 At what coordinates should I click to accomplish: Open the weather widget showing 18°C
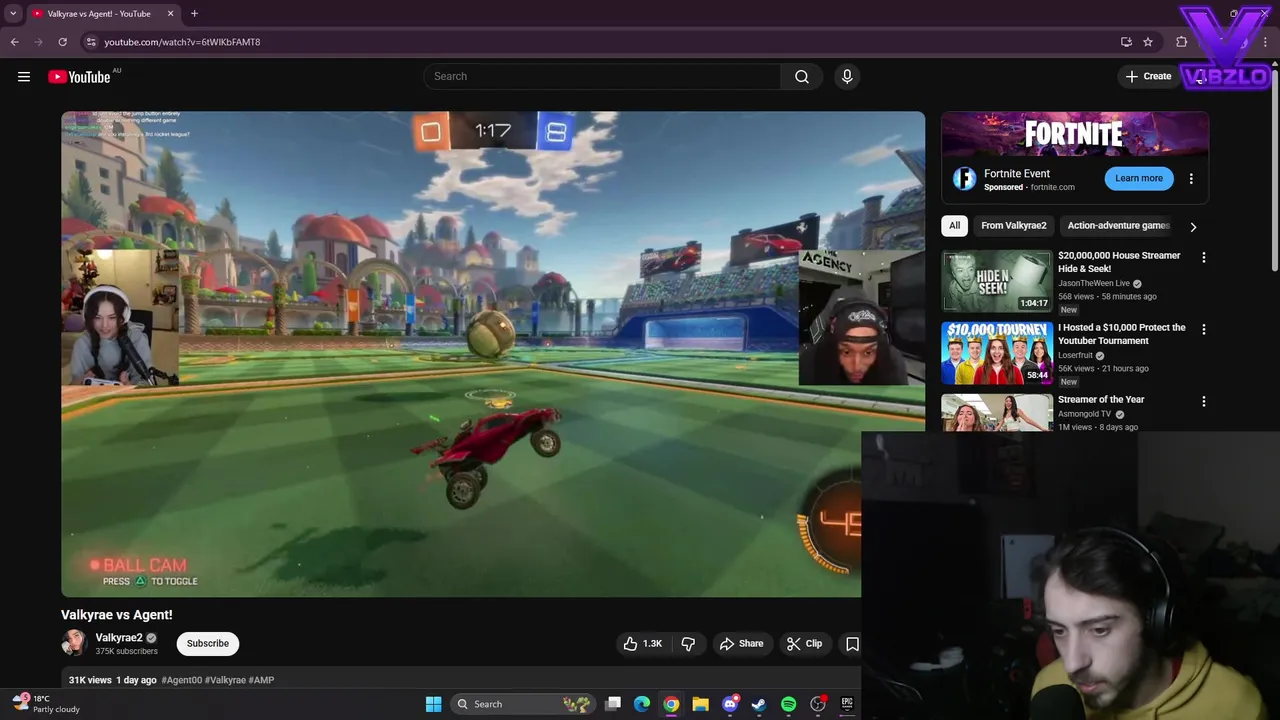pyautogui.click(x=45, y=704)
